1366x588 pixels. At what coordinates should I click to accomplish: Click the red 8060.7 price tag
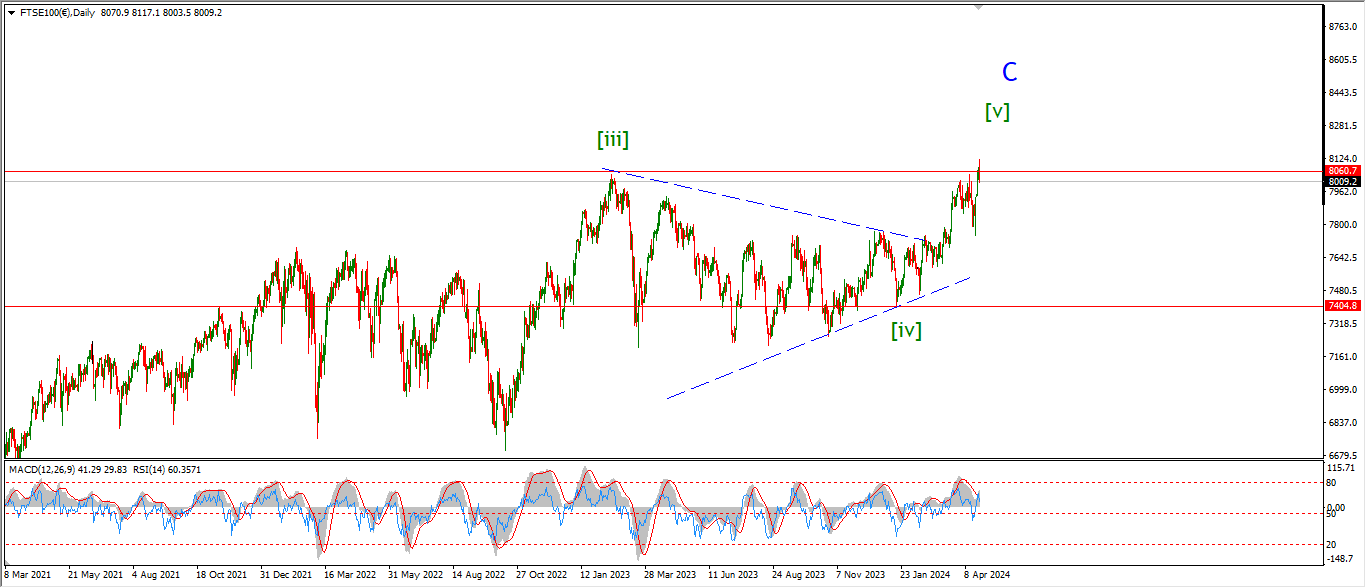click(x=1342, y=171)
